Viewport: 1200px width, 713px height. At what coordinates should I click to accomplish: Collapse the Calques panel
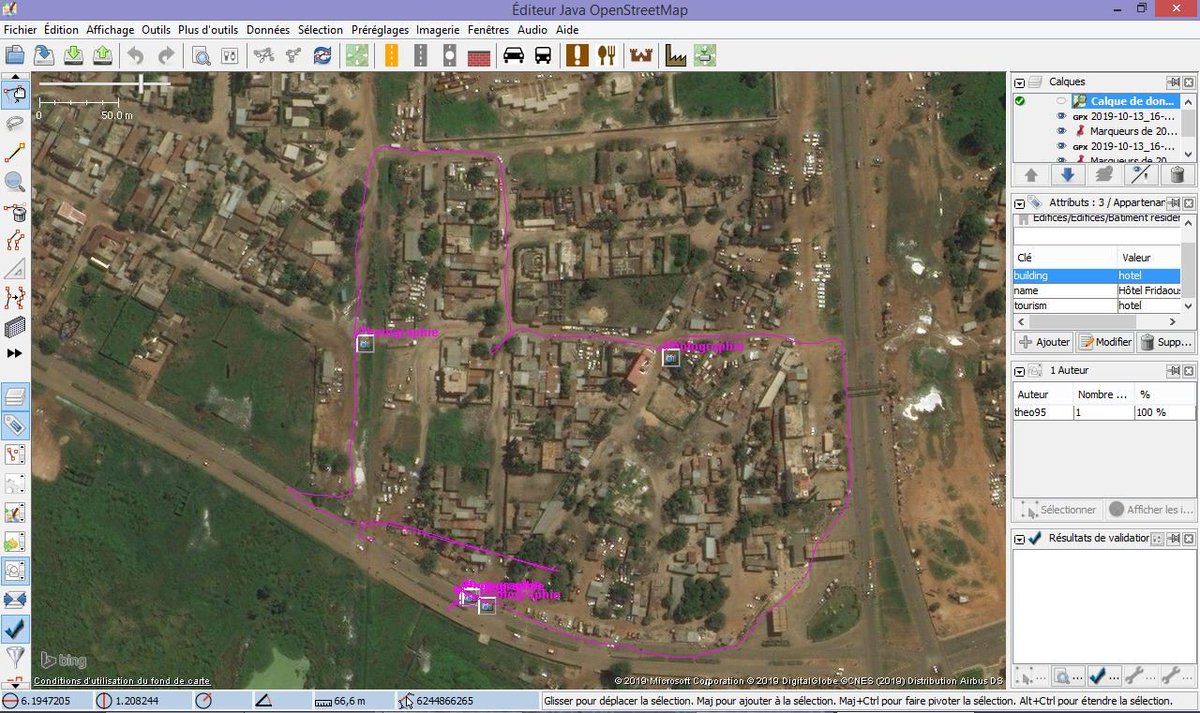click(x=1019, y=83)
